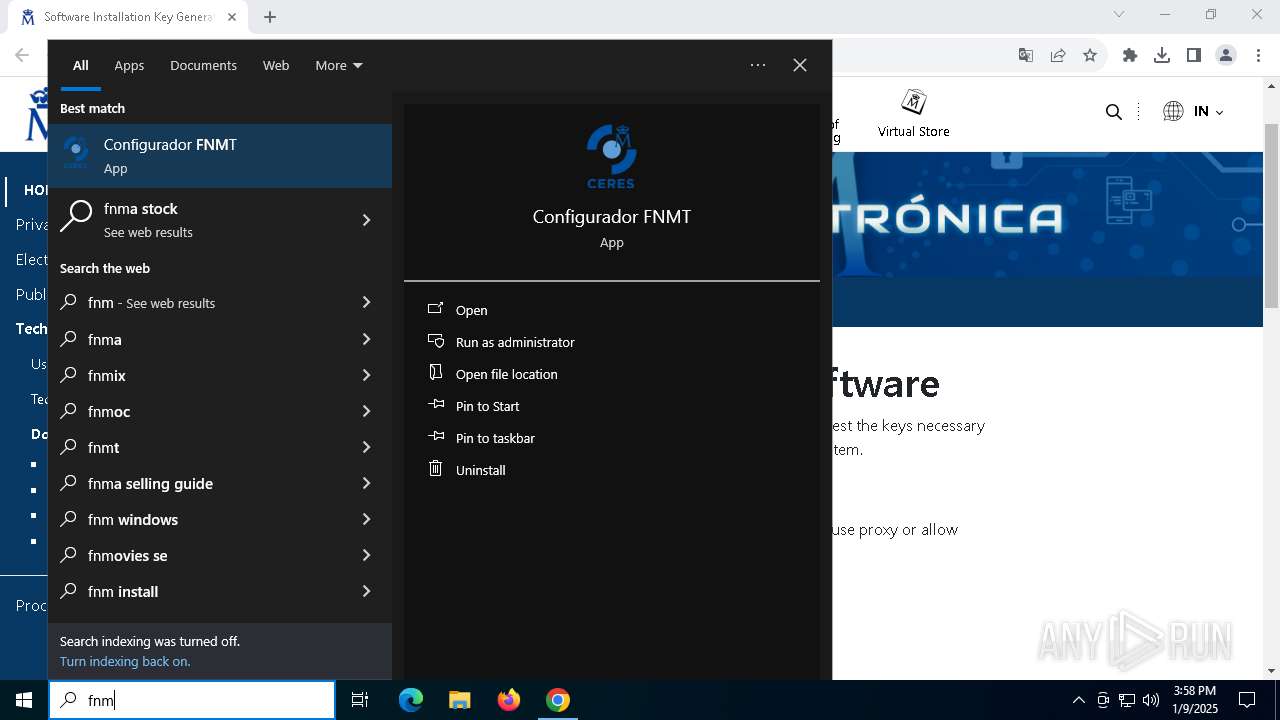Image resolution: width=1280 pixels, height=720 pixels.
Task: Toggle Chrome side panel icon
Action: (1193, 55)
